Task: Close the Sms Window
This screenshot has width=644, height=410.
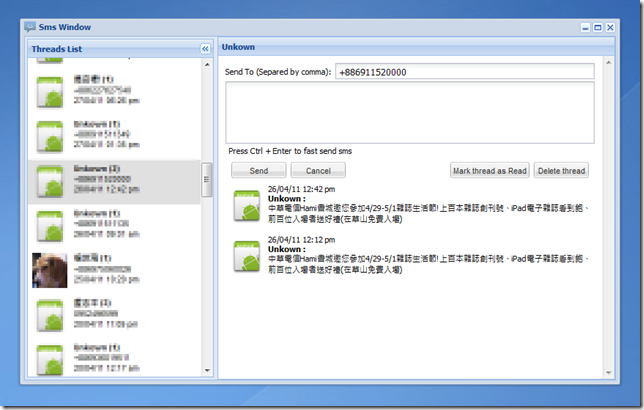Action: (610, 28)
